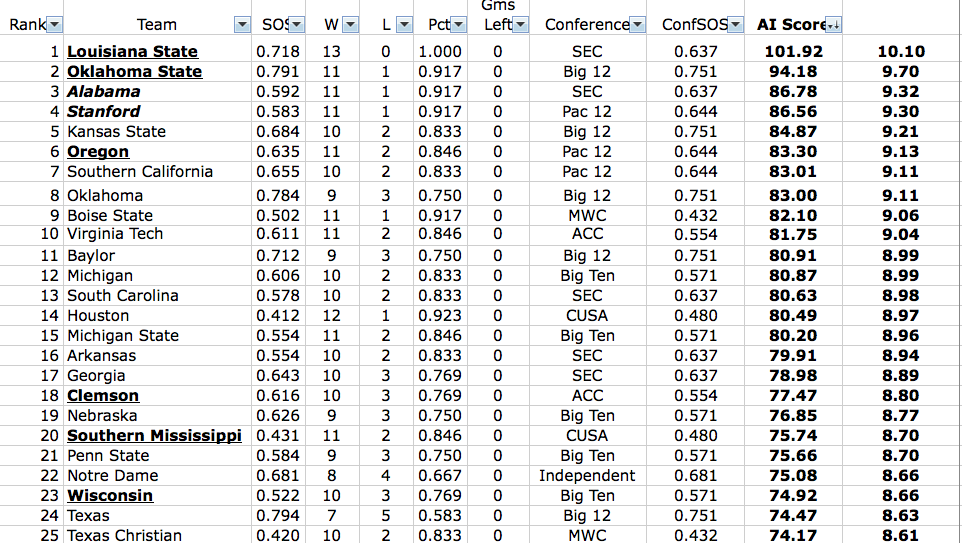Click the Louisiana State team link
The height and width of the screenshot is (543, 962).
133,52
